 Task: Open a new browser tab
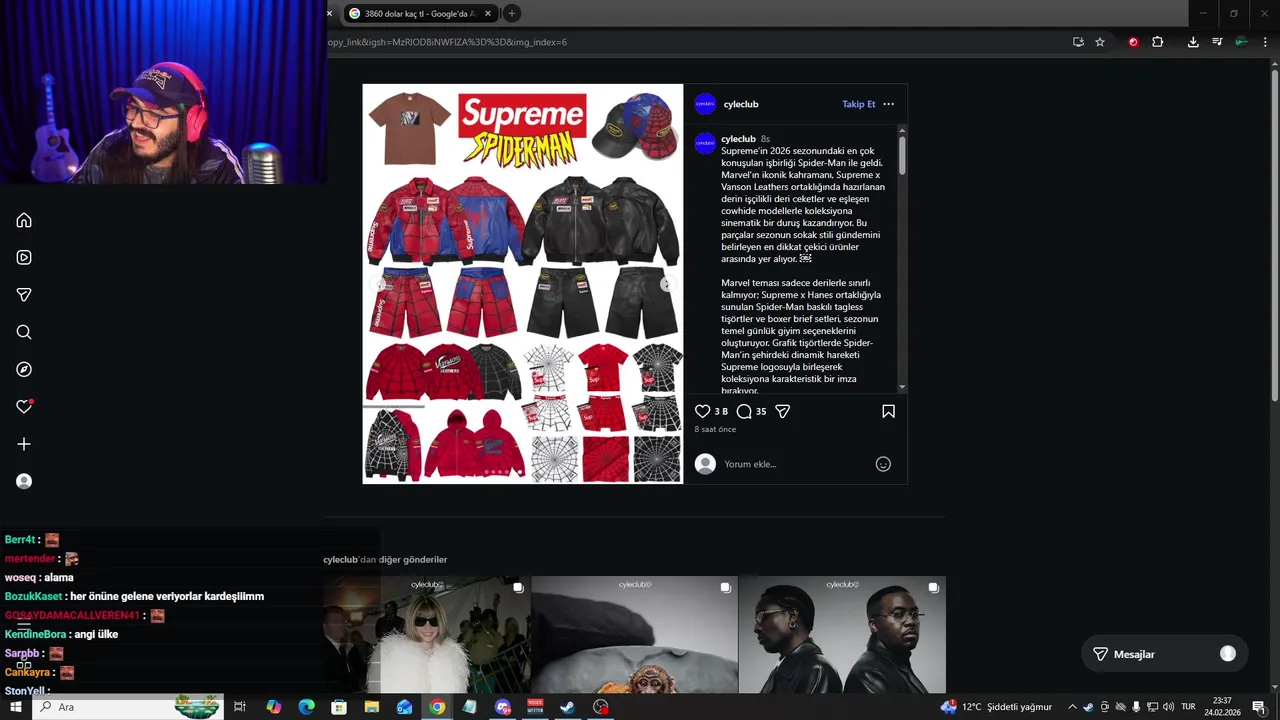(512, 14)
